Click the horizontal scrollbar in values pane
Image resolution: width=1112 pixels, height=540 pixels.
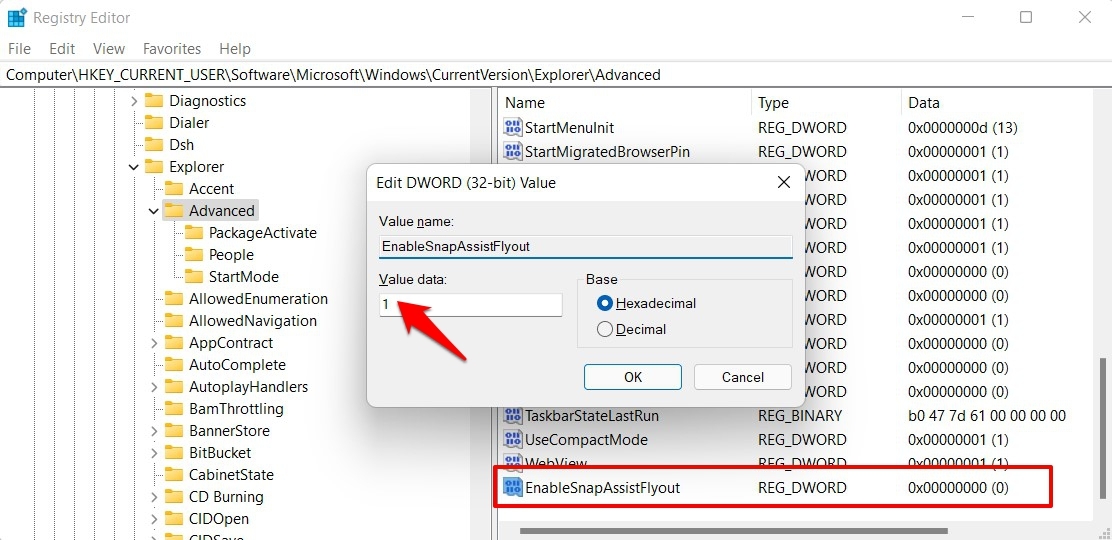coord(733,531)
